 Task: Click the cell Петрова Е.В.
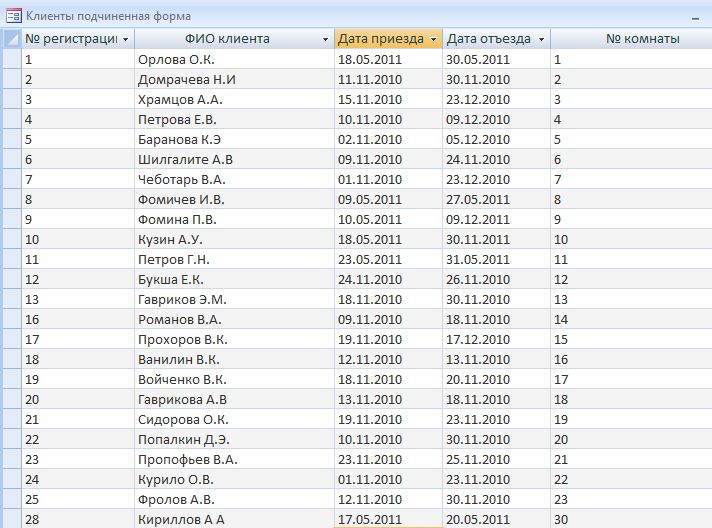[234, 119]
